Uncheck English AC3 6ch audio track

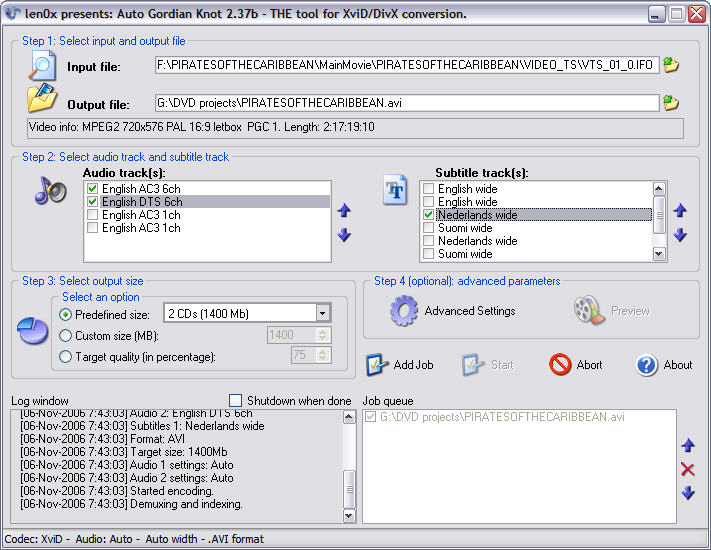click(x=93, y=189)
